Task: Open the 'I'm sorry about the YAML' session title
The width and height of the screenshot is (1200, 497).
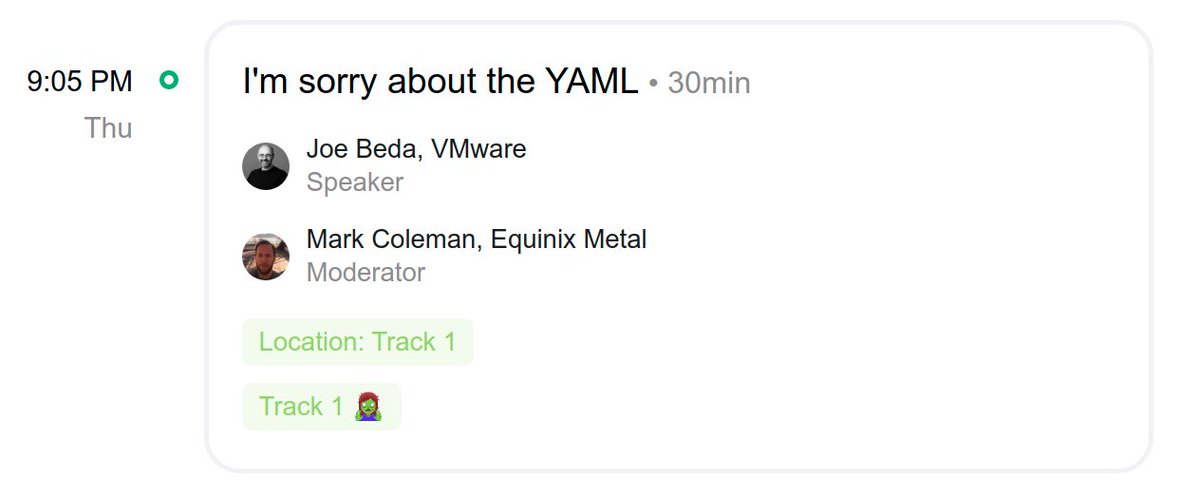Action: point(440,82)
